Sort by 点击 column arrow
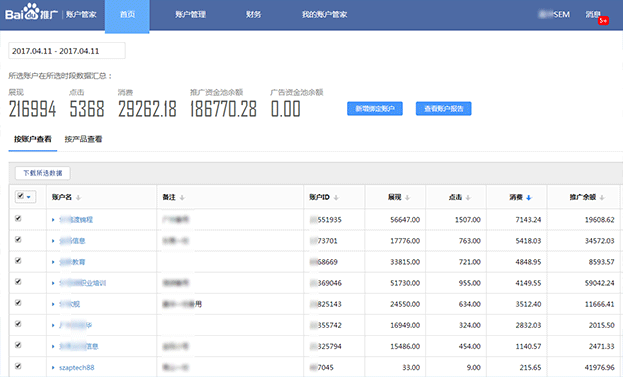This screenshot has width=623, height=377. [468, 197]
